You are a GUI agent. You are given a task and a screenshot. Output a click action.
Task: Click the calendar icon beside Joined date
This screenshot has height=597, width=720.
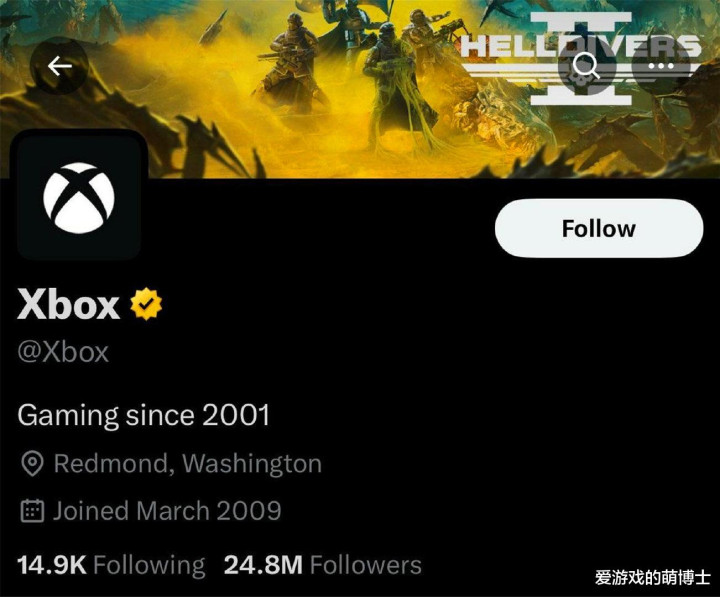pyautogui.click(x=32, y=511)
